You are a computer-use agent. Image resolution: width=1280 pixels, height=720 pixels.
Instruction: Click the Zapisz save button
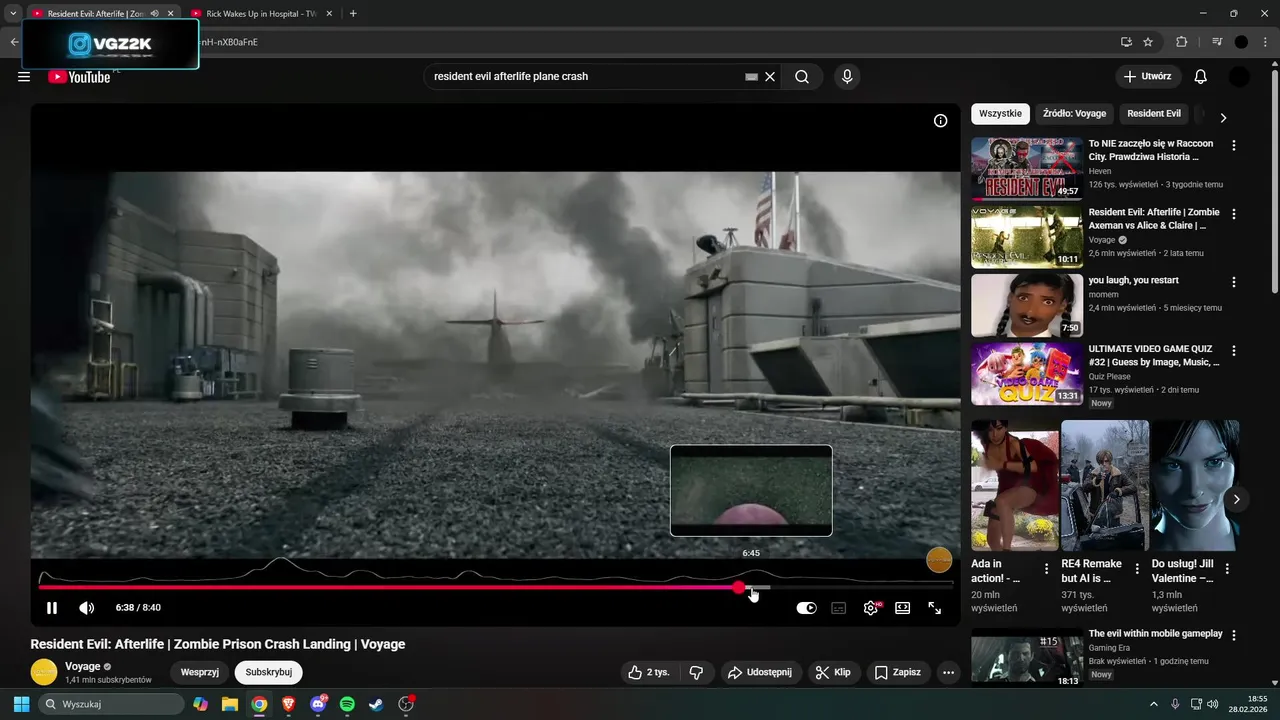coord(898,672)
